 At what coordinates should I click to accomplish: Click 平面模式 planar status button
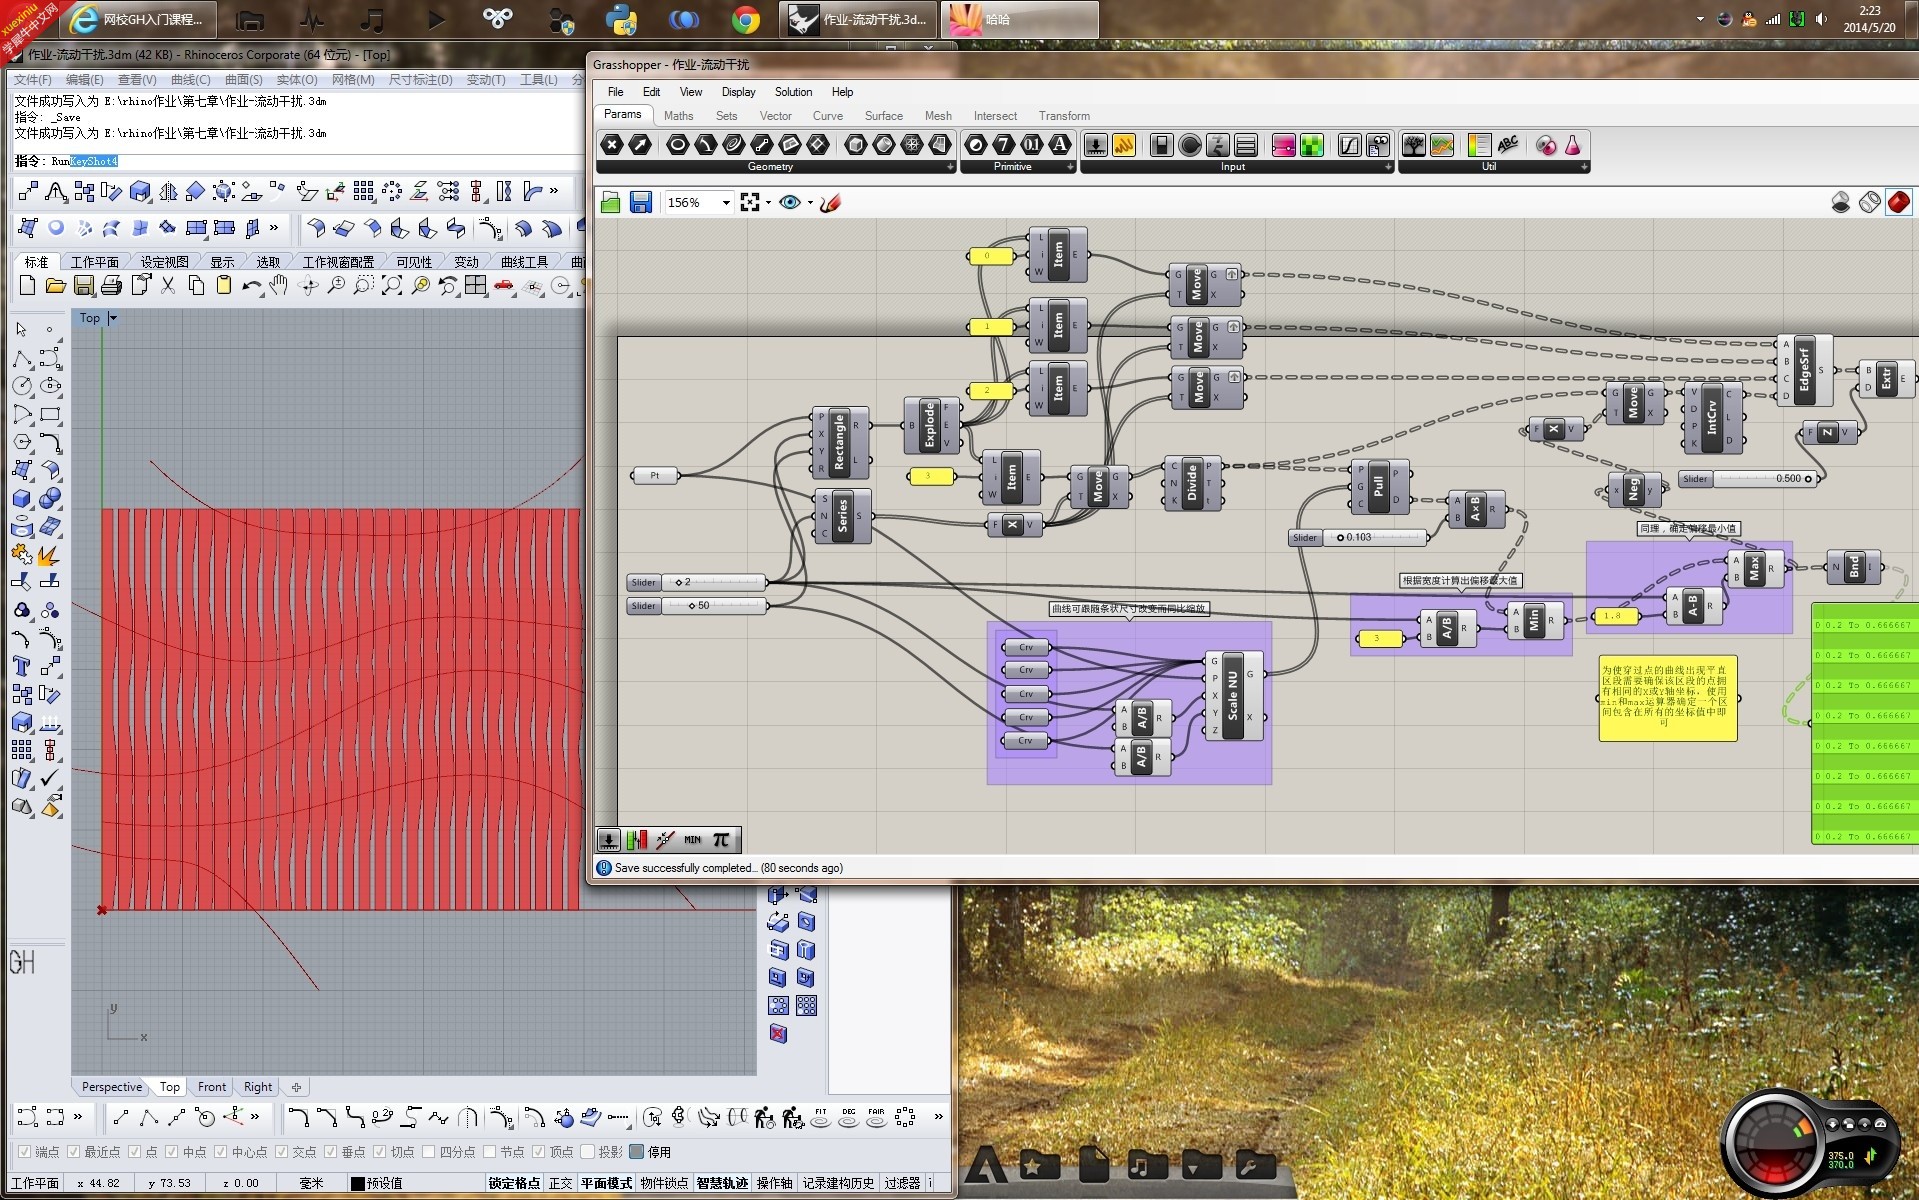pos(607,1183)
